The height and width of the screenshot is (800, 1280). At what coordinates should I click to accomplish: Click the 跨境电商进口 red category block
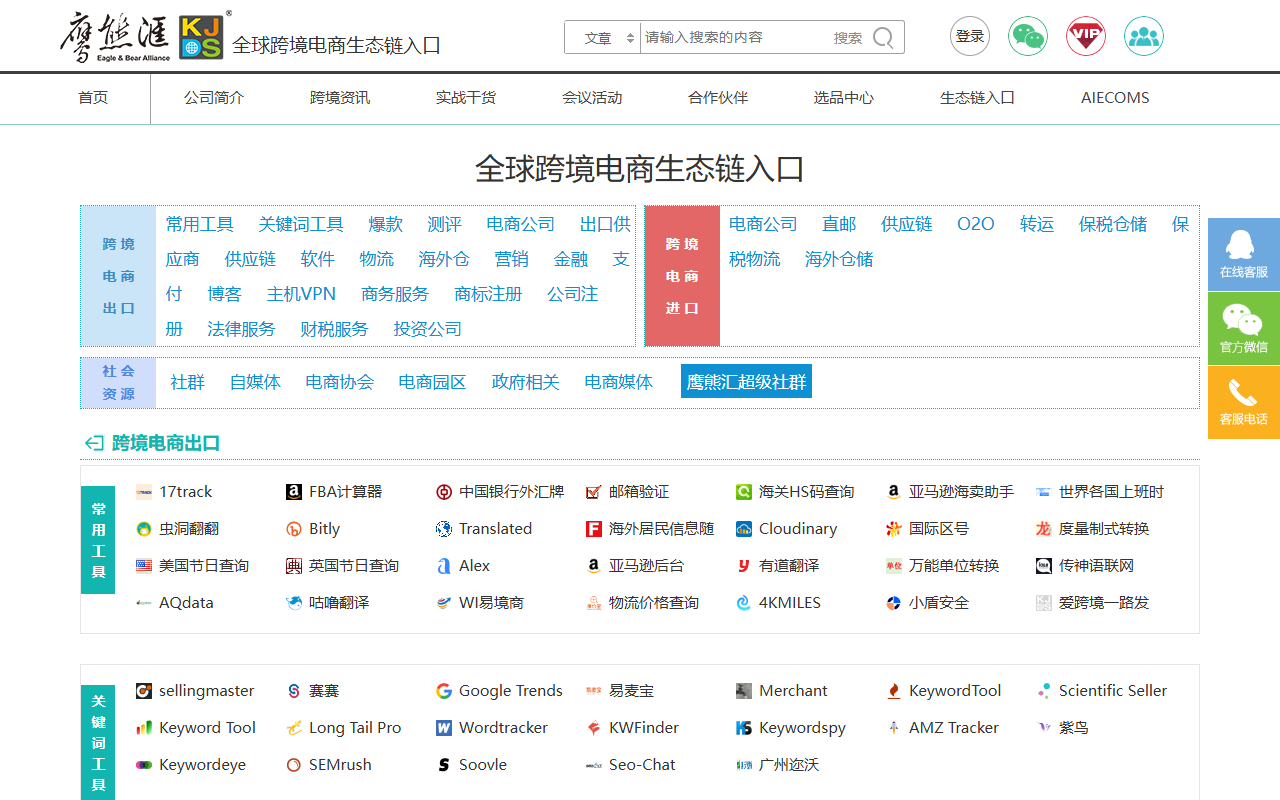[x=682, y=276]
